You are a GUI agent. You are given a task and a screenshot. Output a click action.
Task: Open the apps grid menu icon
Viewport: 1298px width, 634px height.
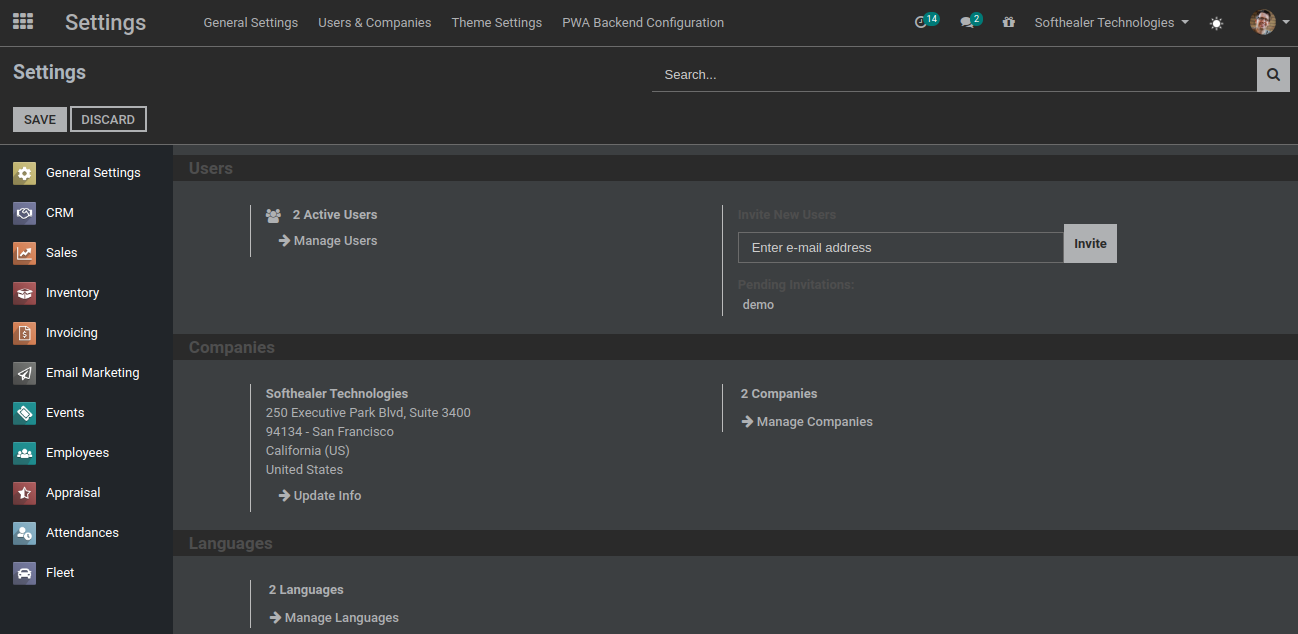[x=22, y=22]
